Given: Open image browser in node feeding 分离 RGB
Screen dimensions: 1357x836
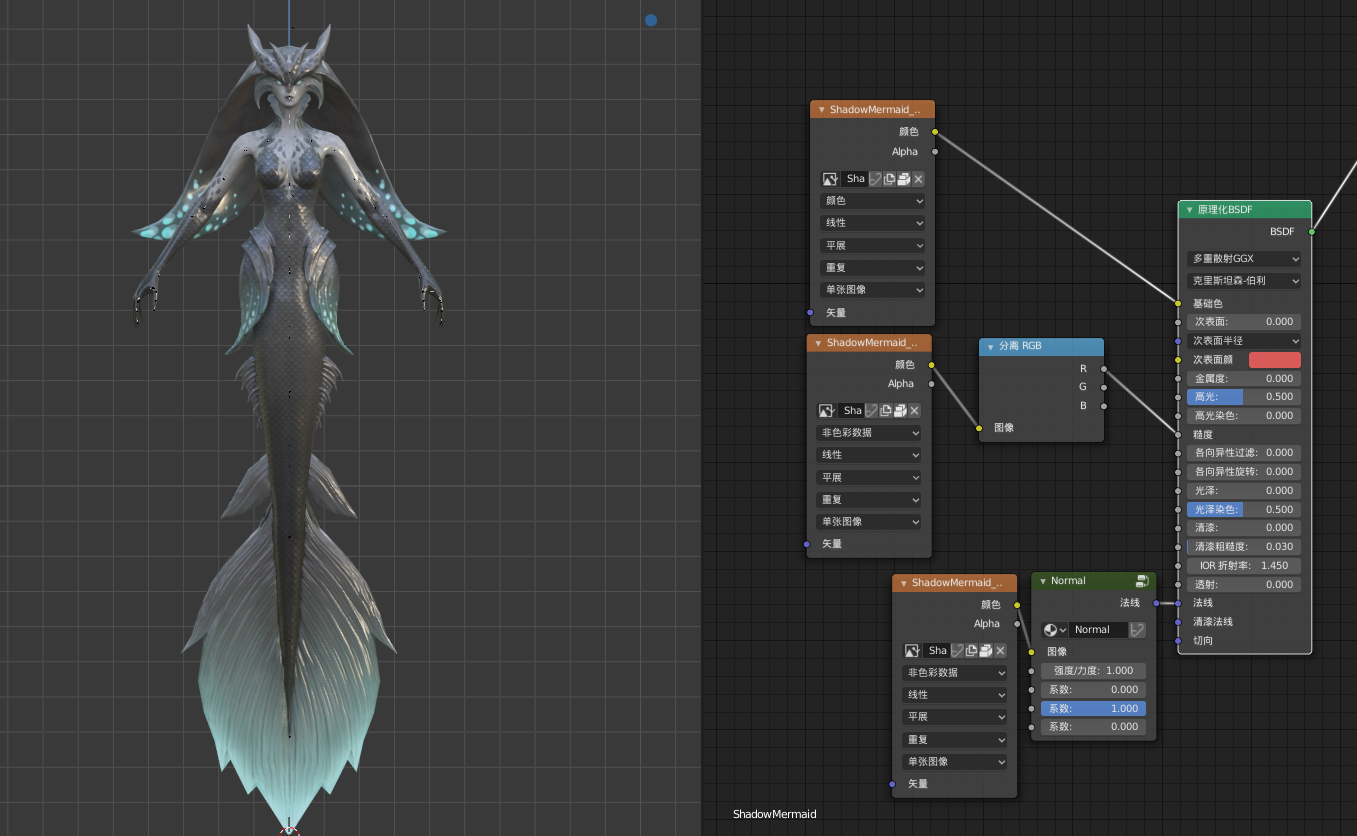Looking at the screenshot, I should point(826,411).
